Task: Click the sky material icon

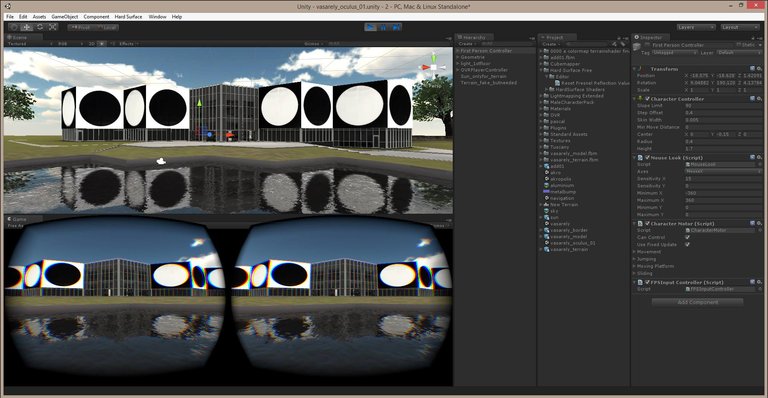Action: pyautogui.click(x=547, y=211)
